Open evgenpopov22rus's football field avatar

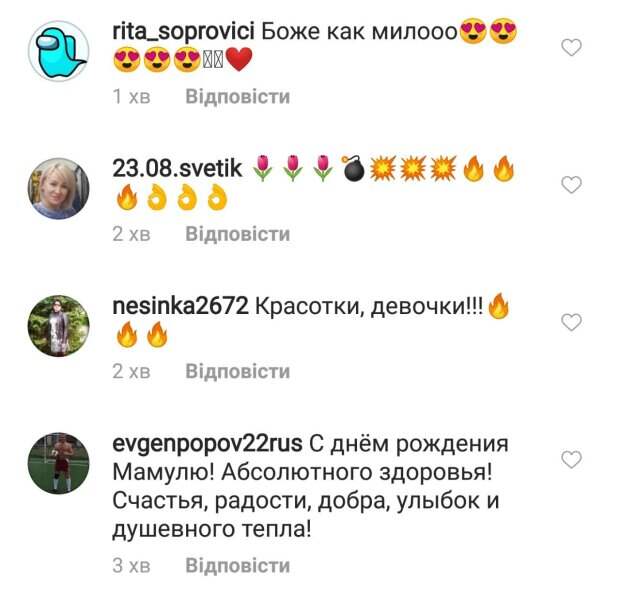click(x=59, y=463)
